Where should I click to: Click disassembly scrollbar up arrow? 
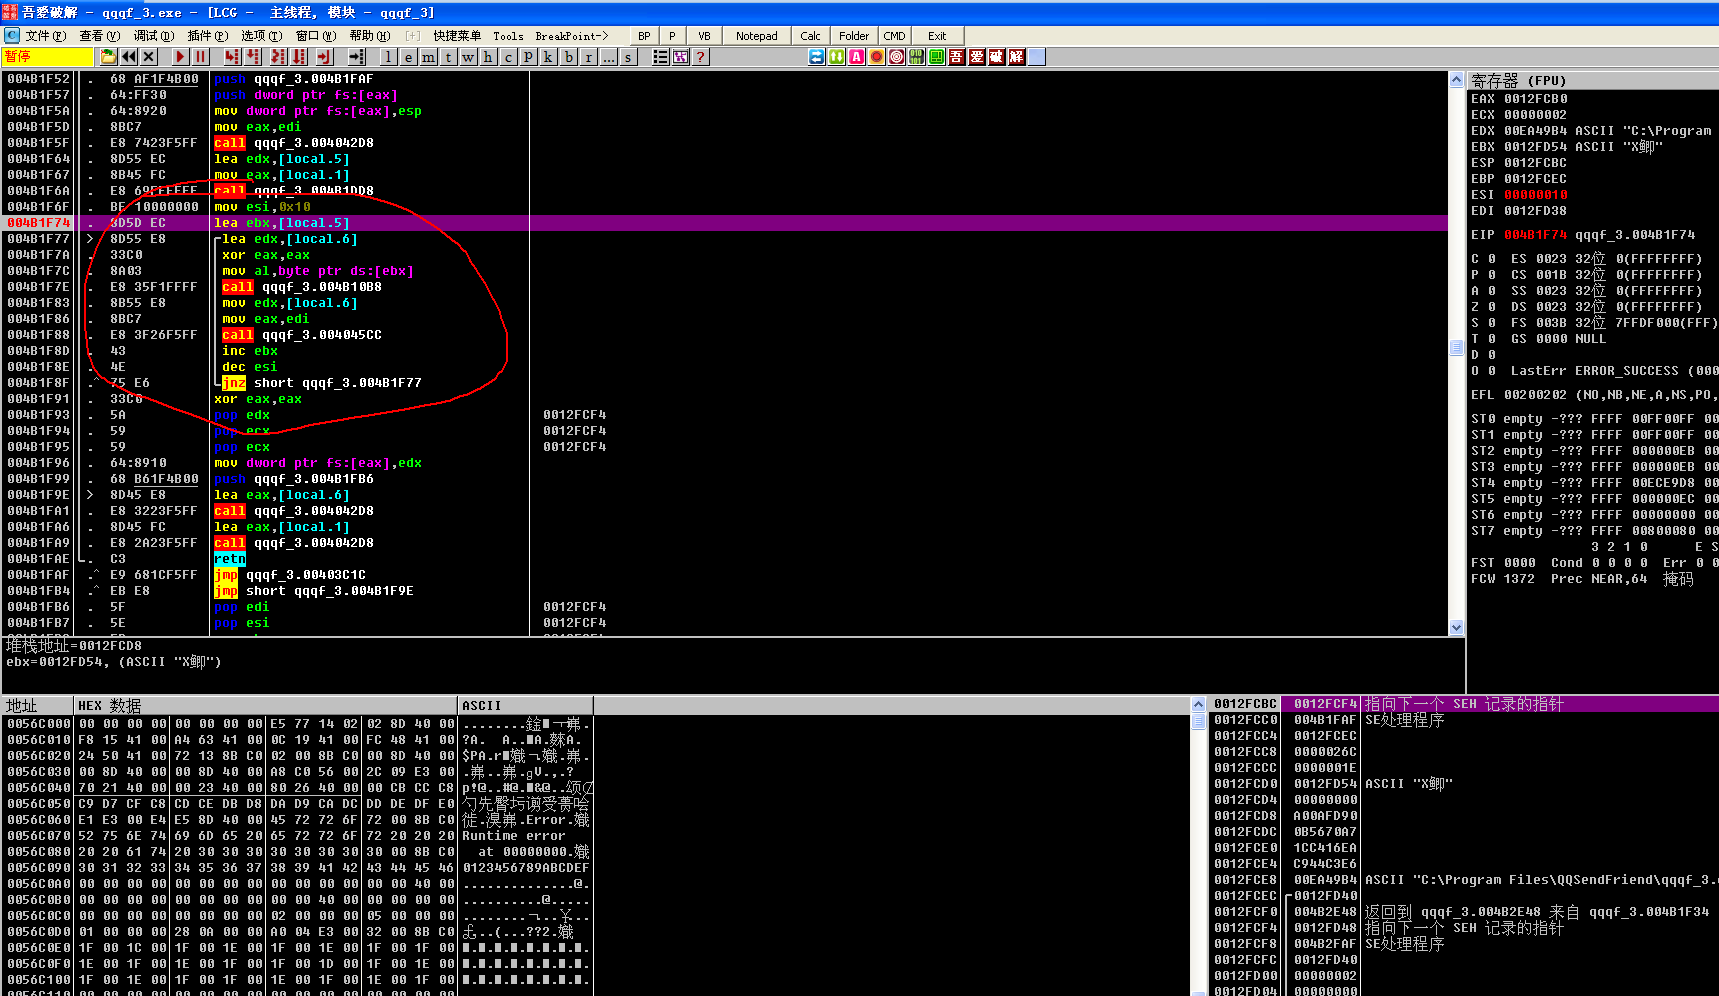(x=1457, y=79)
